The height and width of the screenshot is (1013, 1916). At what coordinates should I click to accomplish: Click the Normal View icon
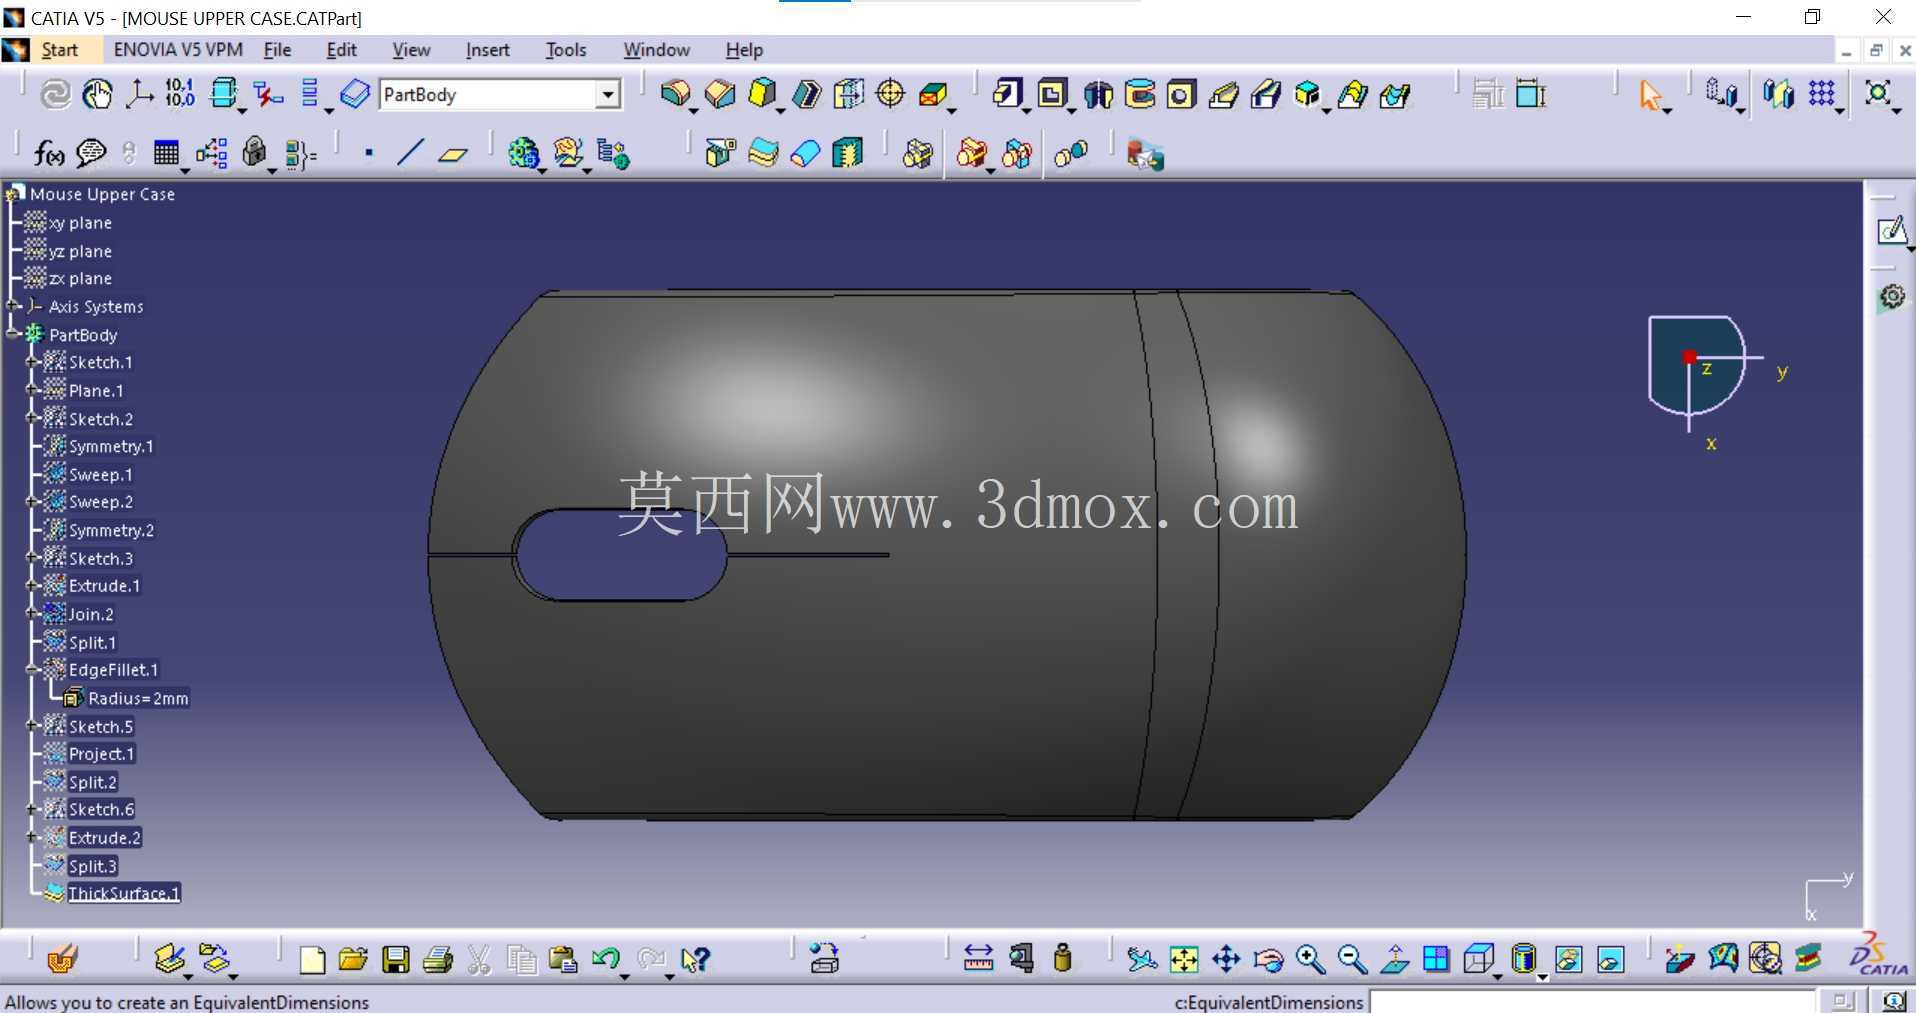point(1394,959)
